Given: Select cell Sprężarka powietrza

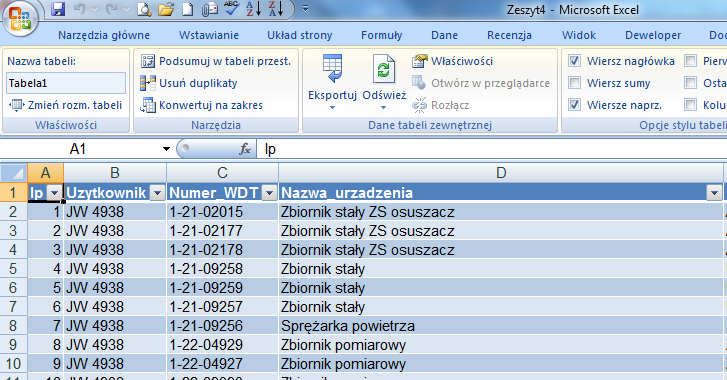Looking at the screenshot, I should click(x=501, y=326).
